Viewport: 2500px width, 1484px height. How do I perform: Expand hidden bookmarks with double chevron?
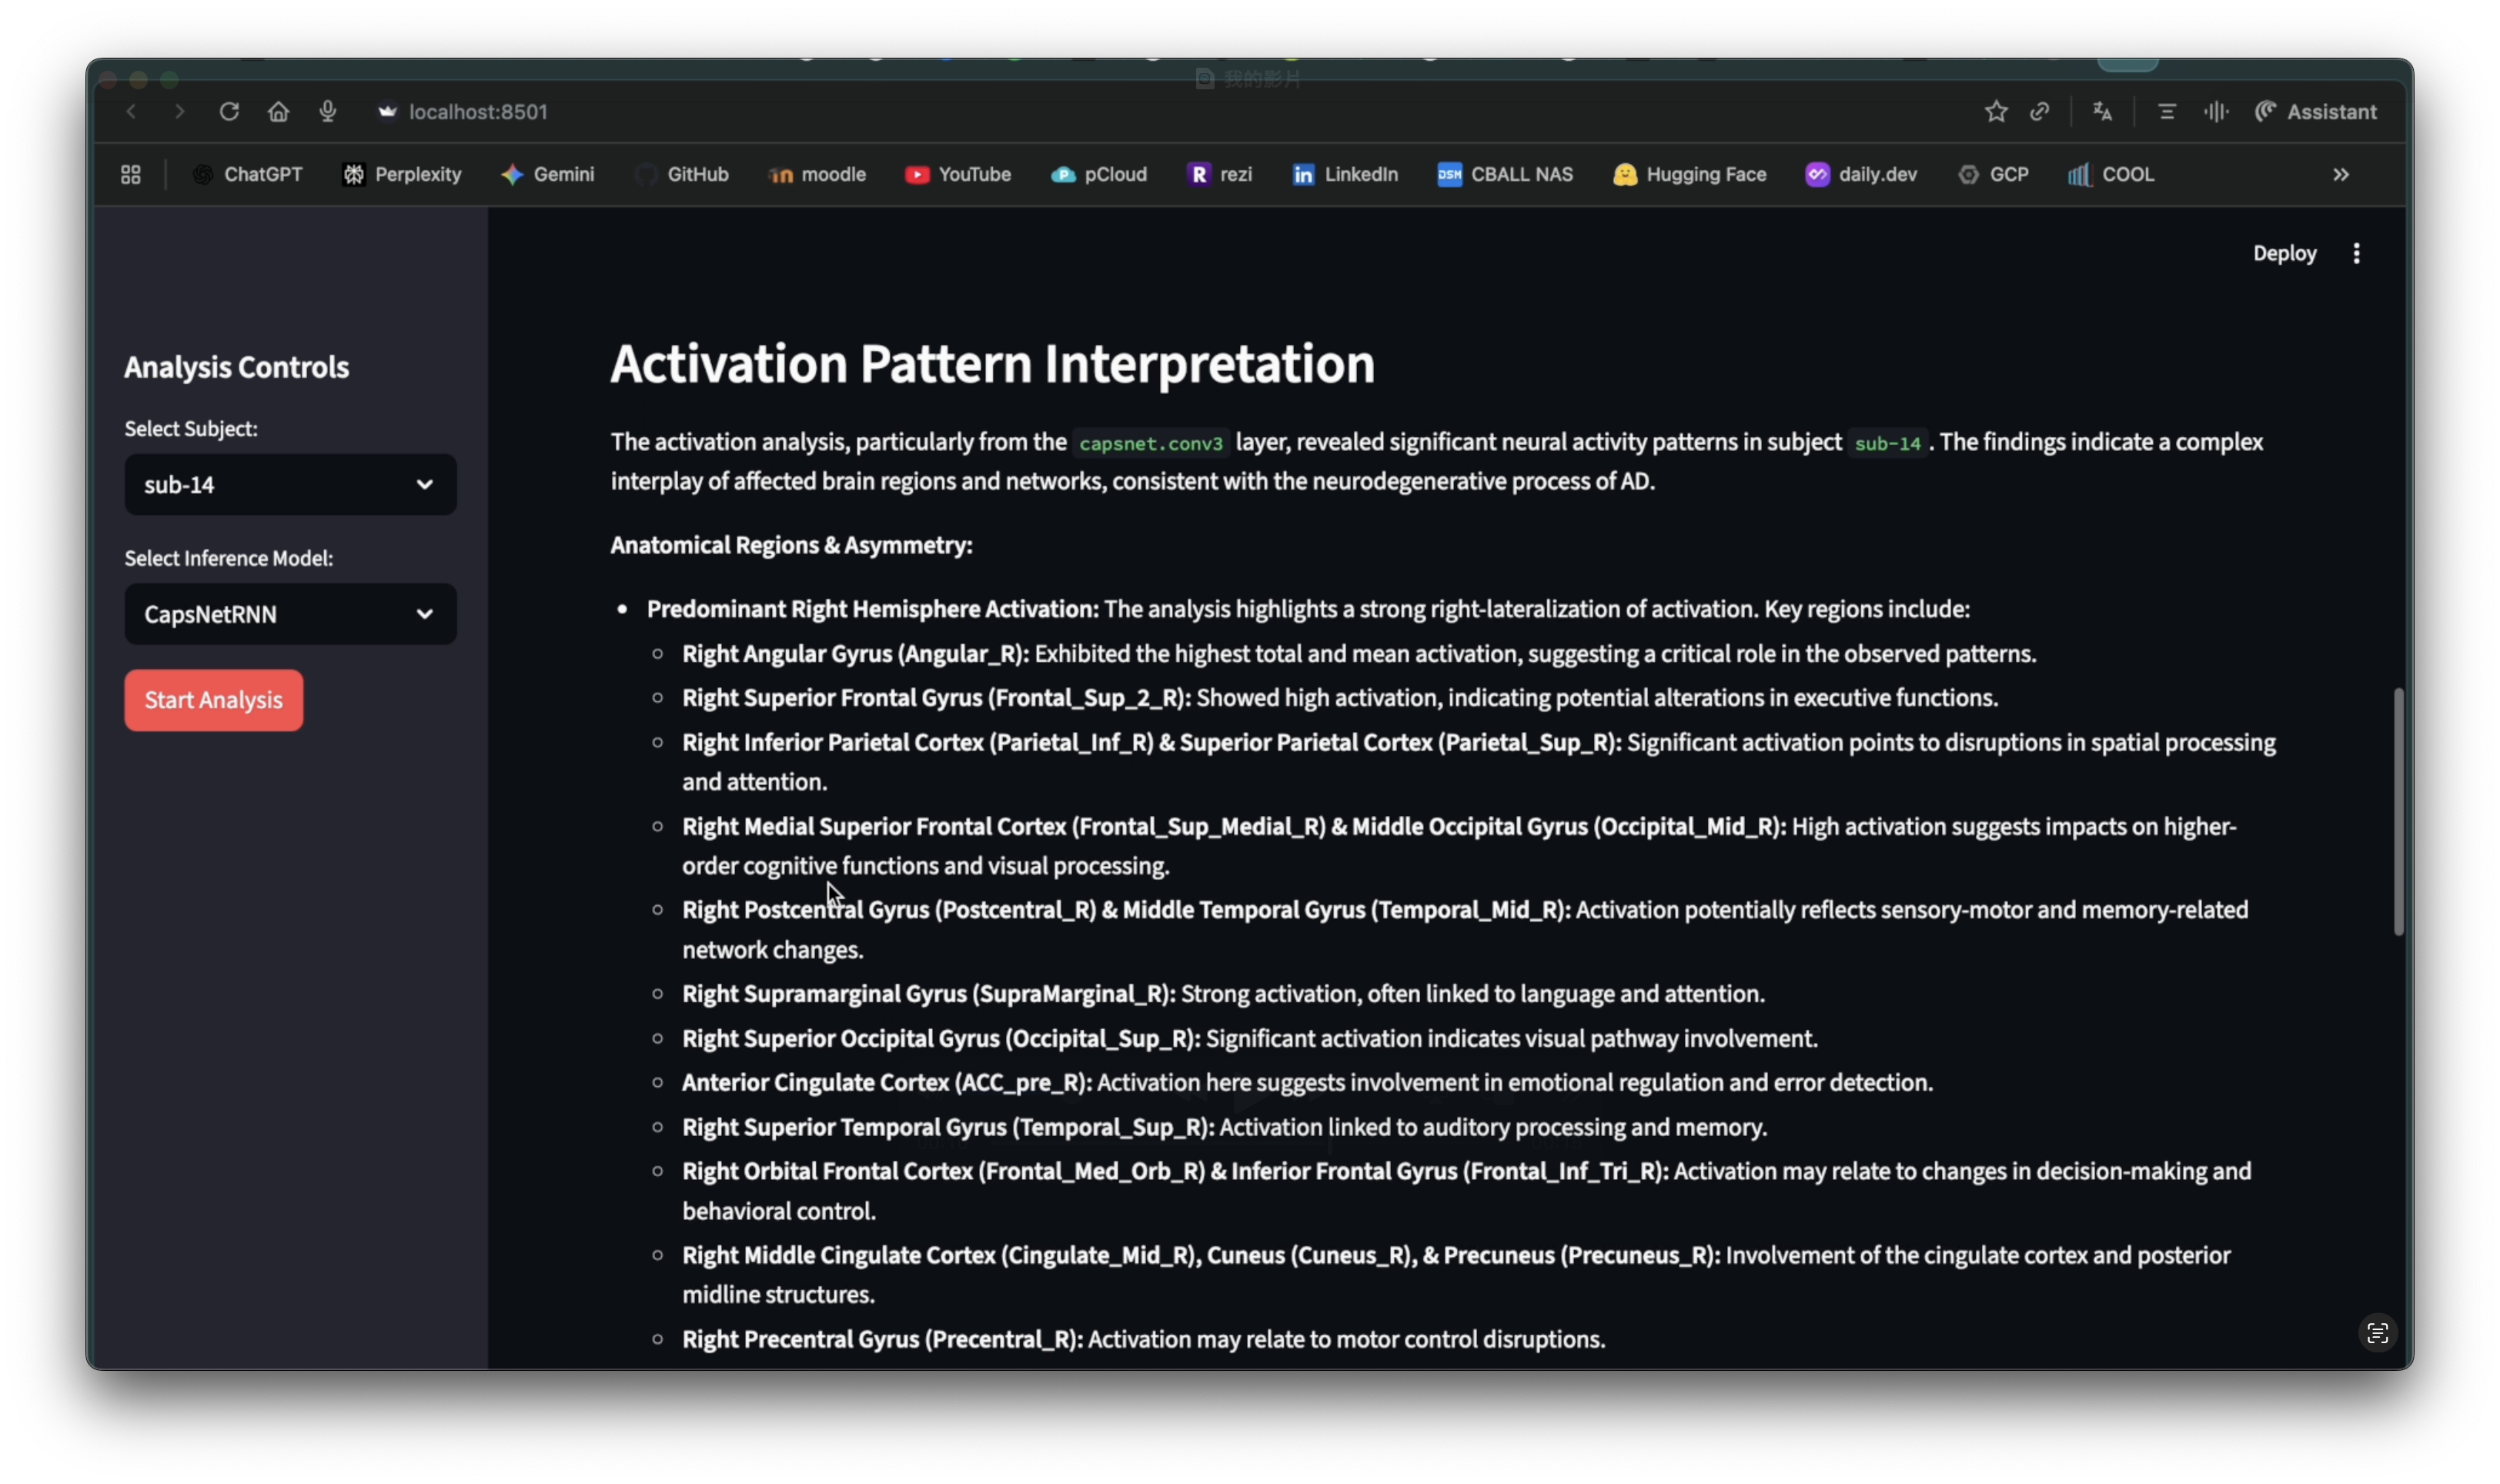coord(2341,175)
